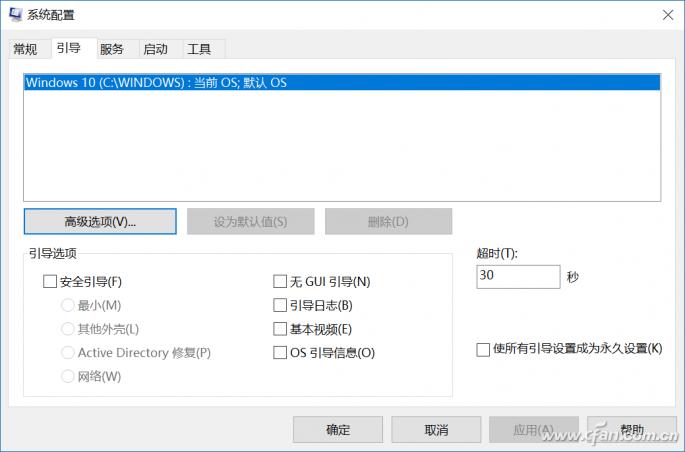Open help with the 帮助 button
The image size is (685, 452).
pos(632,430)
